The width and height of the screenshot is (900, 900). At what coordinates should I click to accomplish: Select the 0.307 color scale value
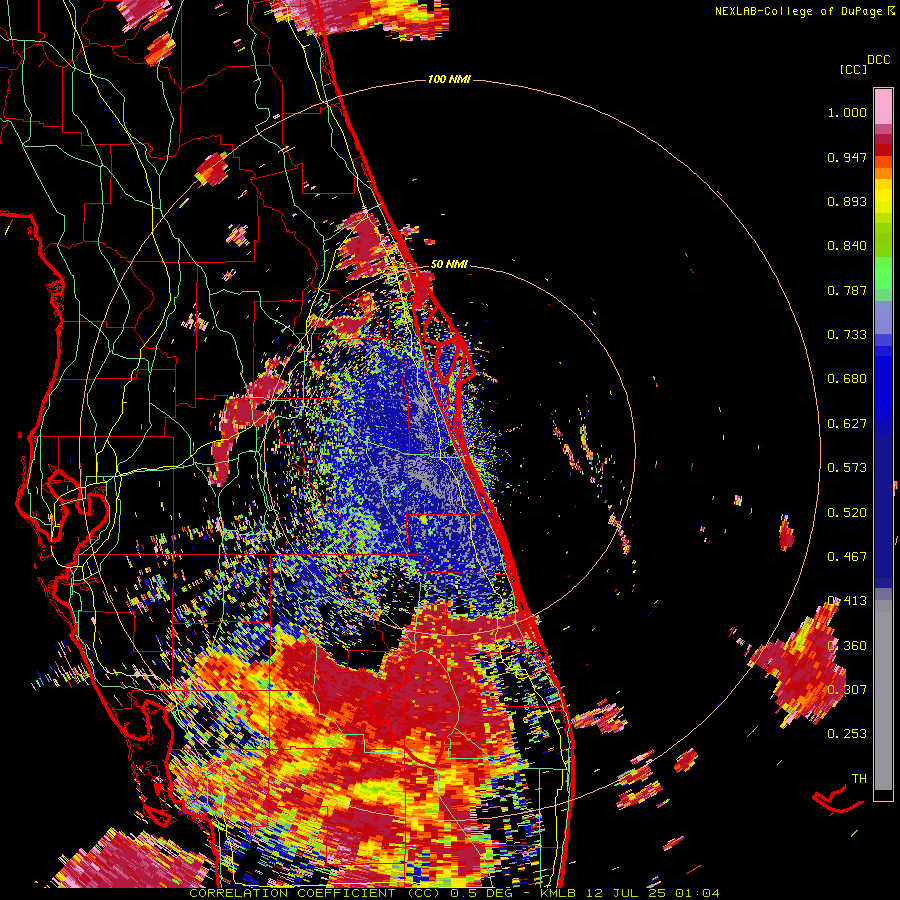[847, 690]
